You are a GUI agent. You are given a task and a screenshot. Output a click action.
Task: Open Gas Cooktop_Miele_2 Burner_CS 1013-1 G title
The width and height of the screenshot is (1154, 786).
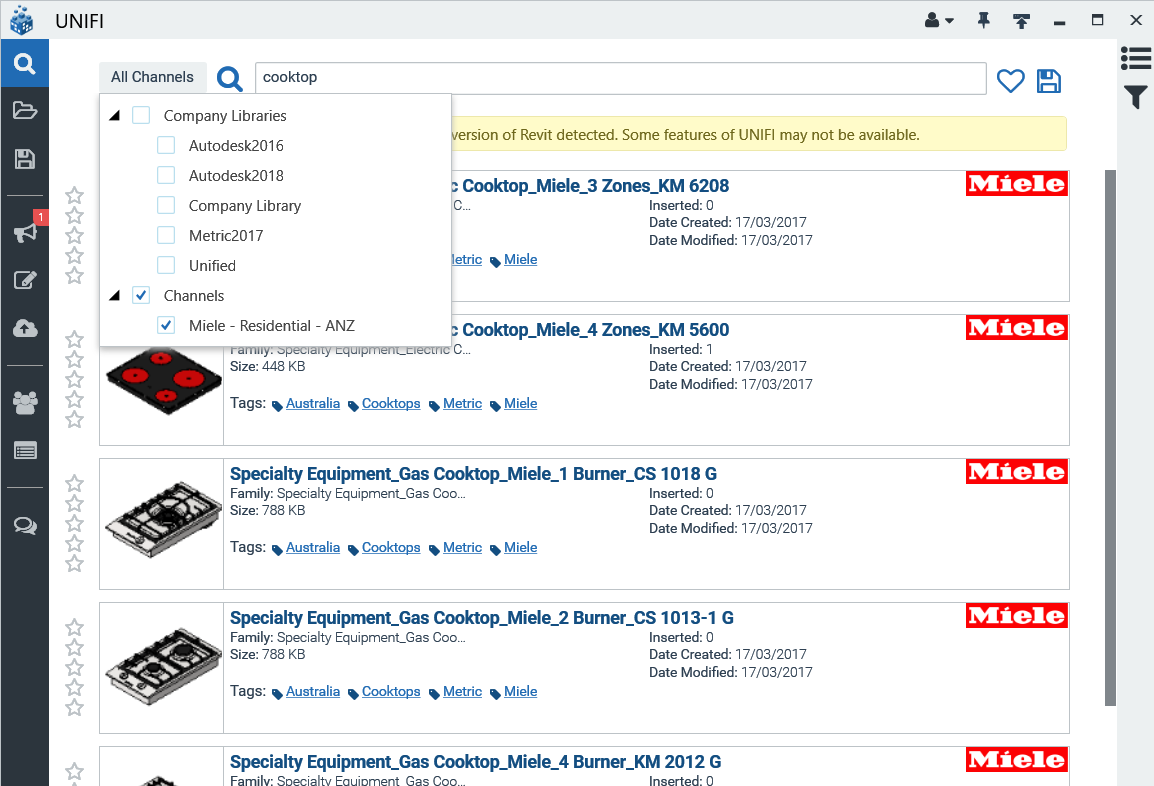(482, 618)
